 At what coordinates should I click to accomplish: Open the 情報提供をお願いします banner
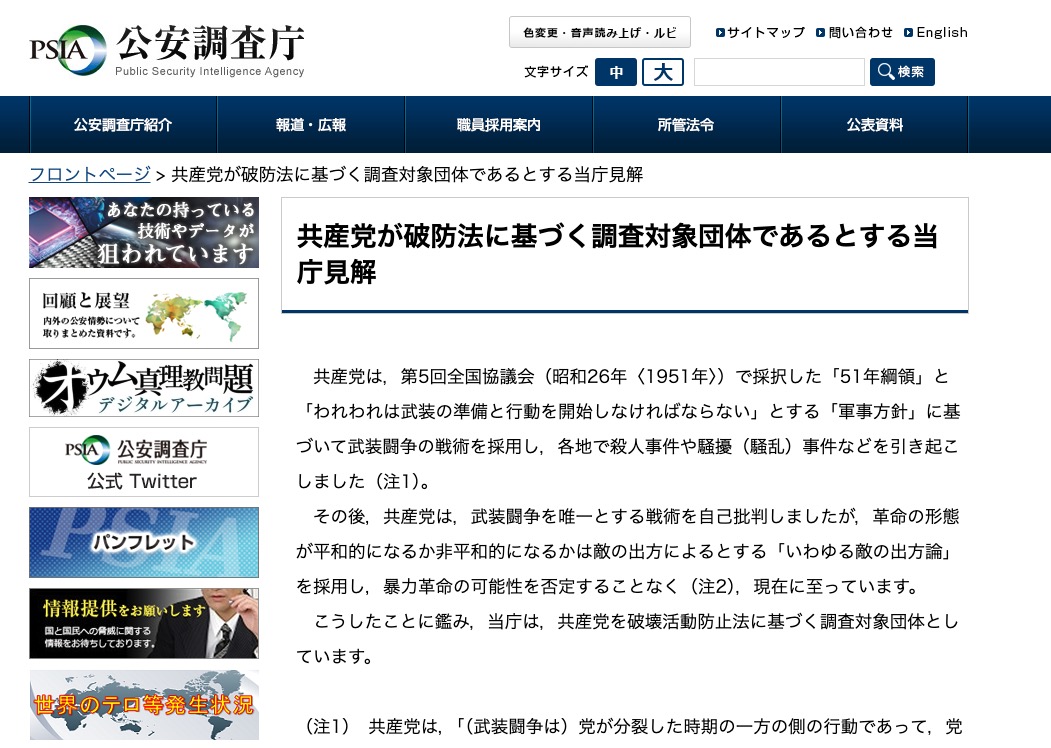point(144,623)
